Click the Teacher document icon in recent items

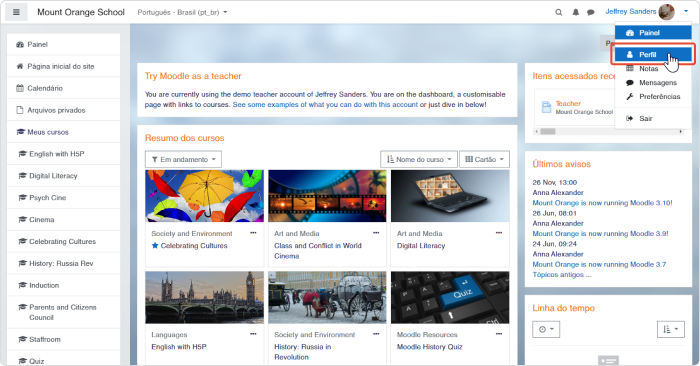tap(546, 107)
